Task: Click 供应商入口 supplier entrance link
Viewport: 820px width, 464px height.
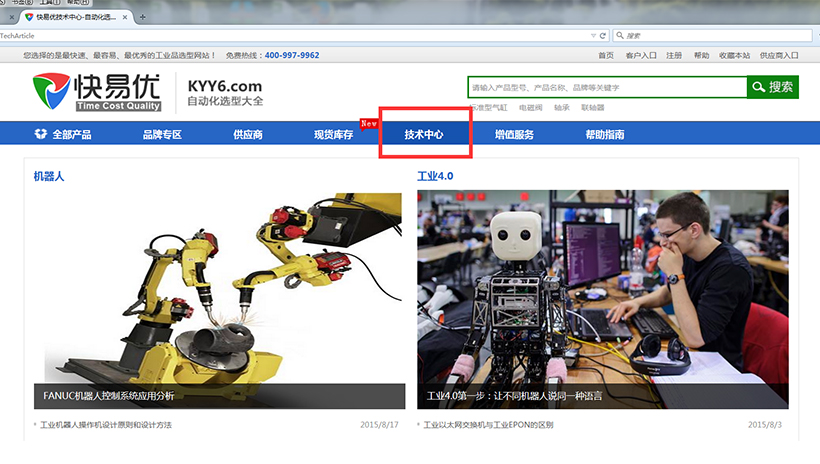Action: pos(779,55)
